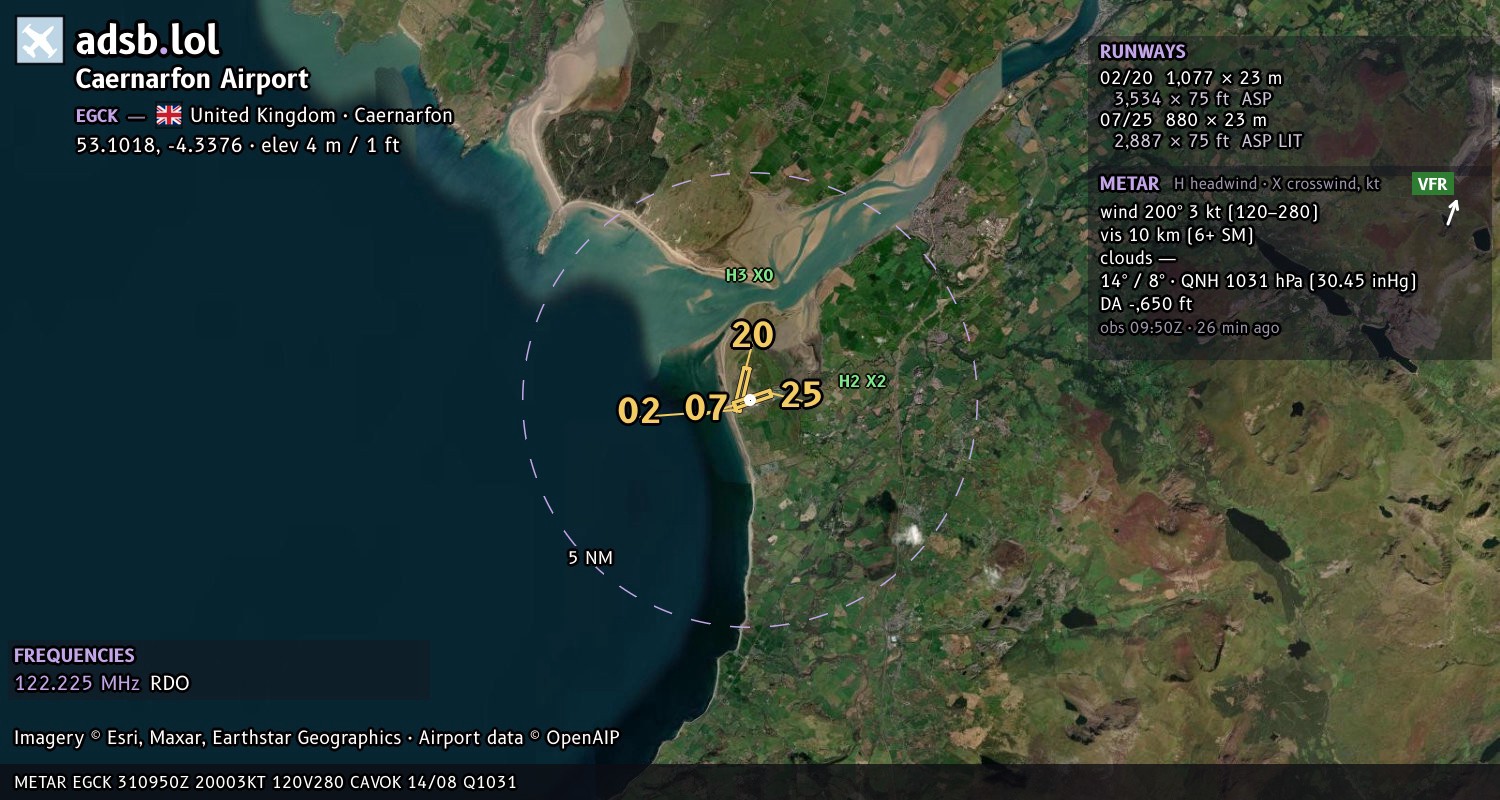Click the FREQUENCIES panel heading
Screen dimensions: 1500x800
click(x=74, y=656)
